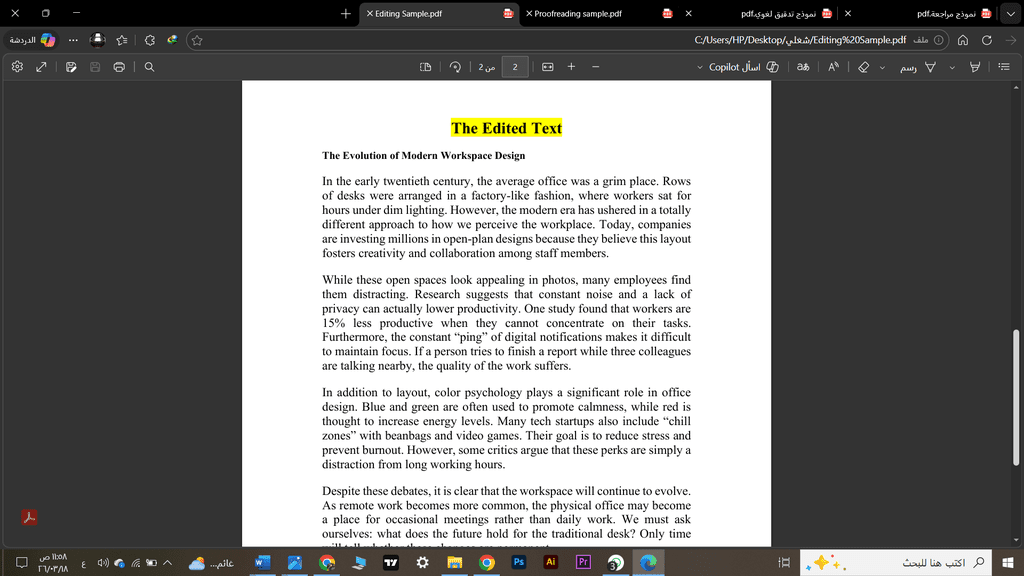This screenshot has height=576, width=1024.
Task: Open Photoshop from taskbar
Action: pyautogui.click(x=519, y=562)
